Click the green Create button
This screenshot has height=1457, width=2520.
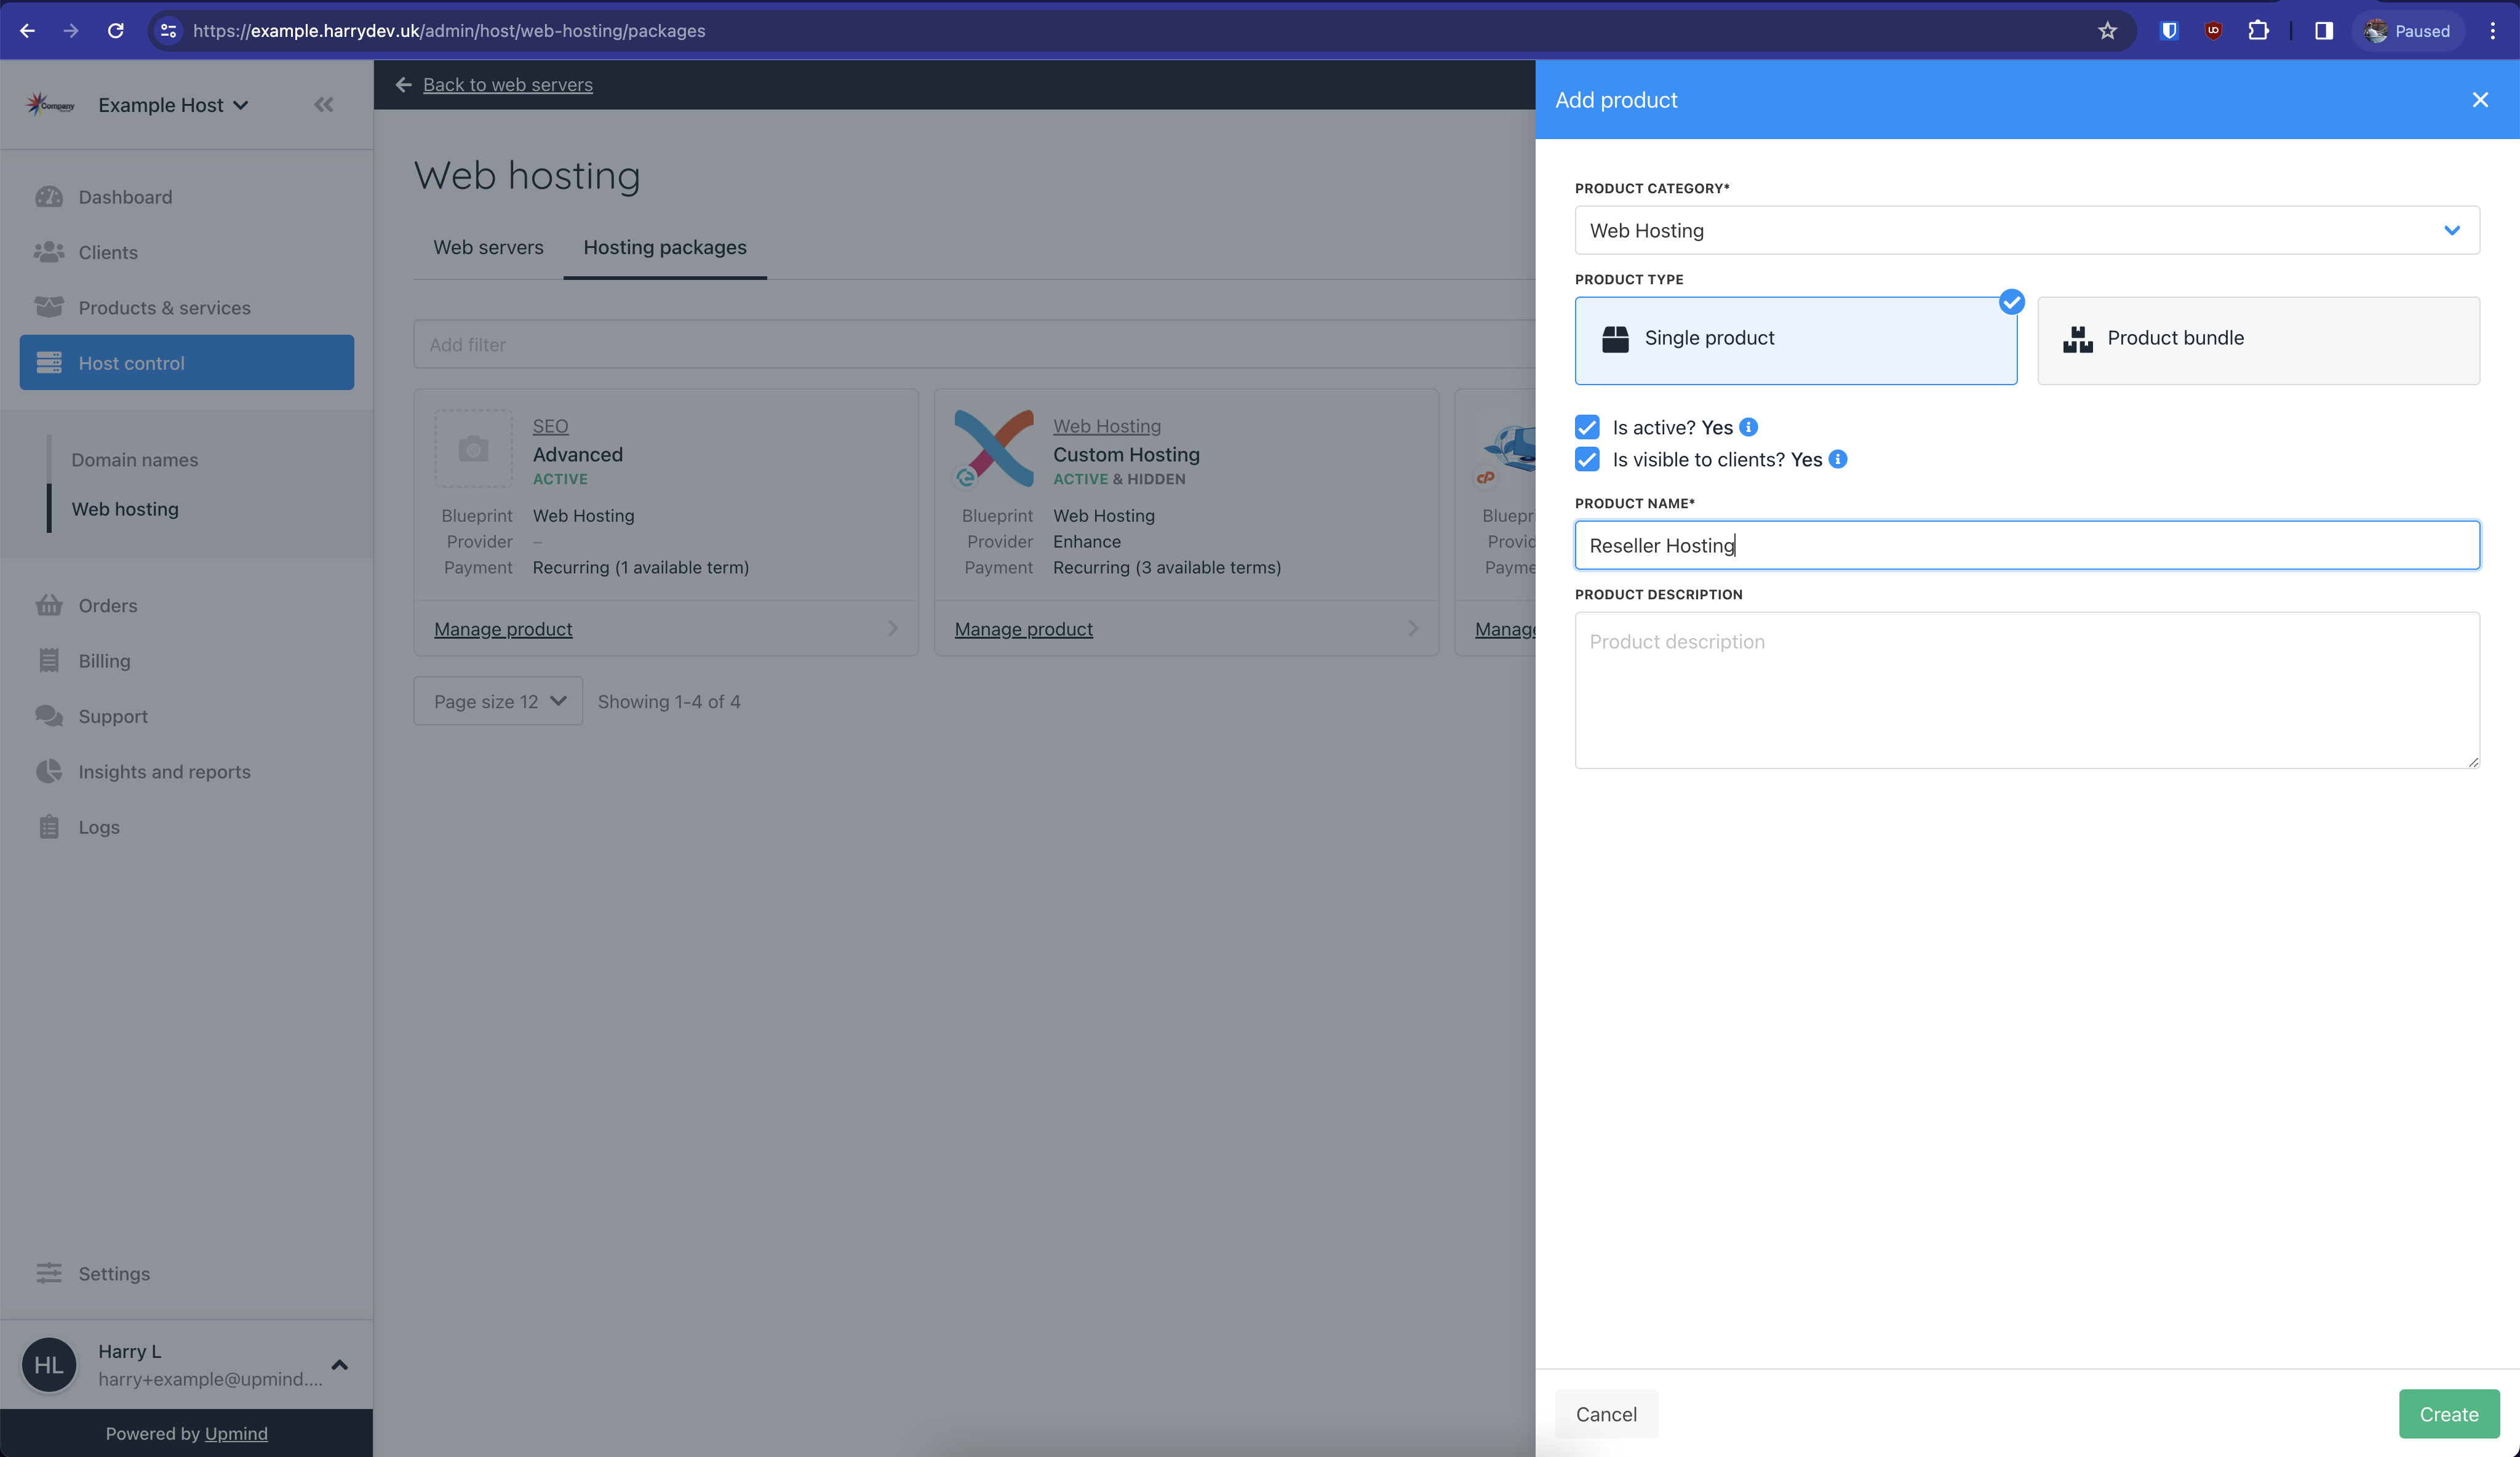click(2449, 1414)
